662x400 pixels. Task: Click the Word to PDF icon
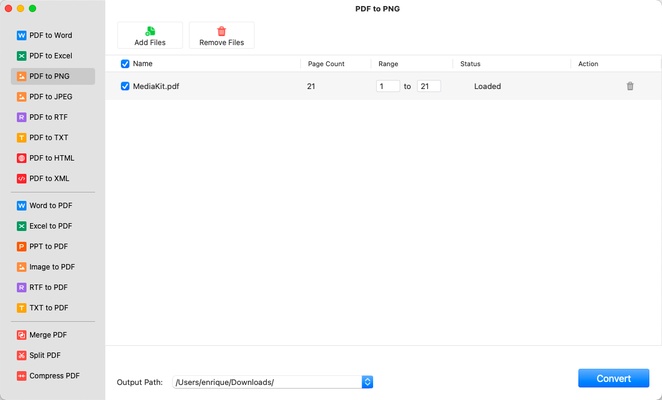(x=21, y=206)
